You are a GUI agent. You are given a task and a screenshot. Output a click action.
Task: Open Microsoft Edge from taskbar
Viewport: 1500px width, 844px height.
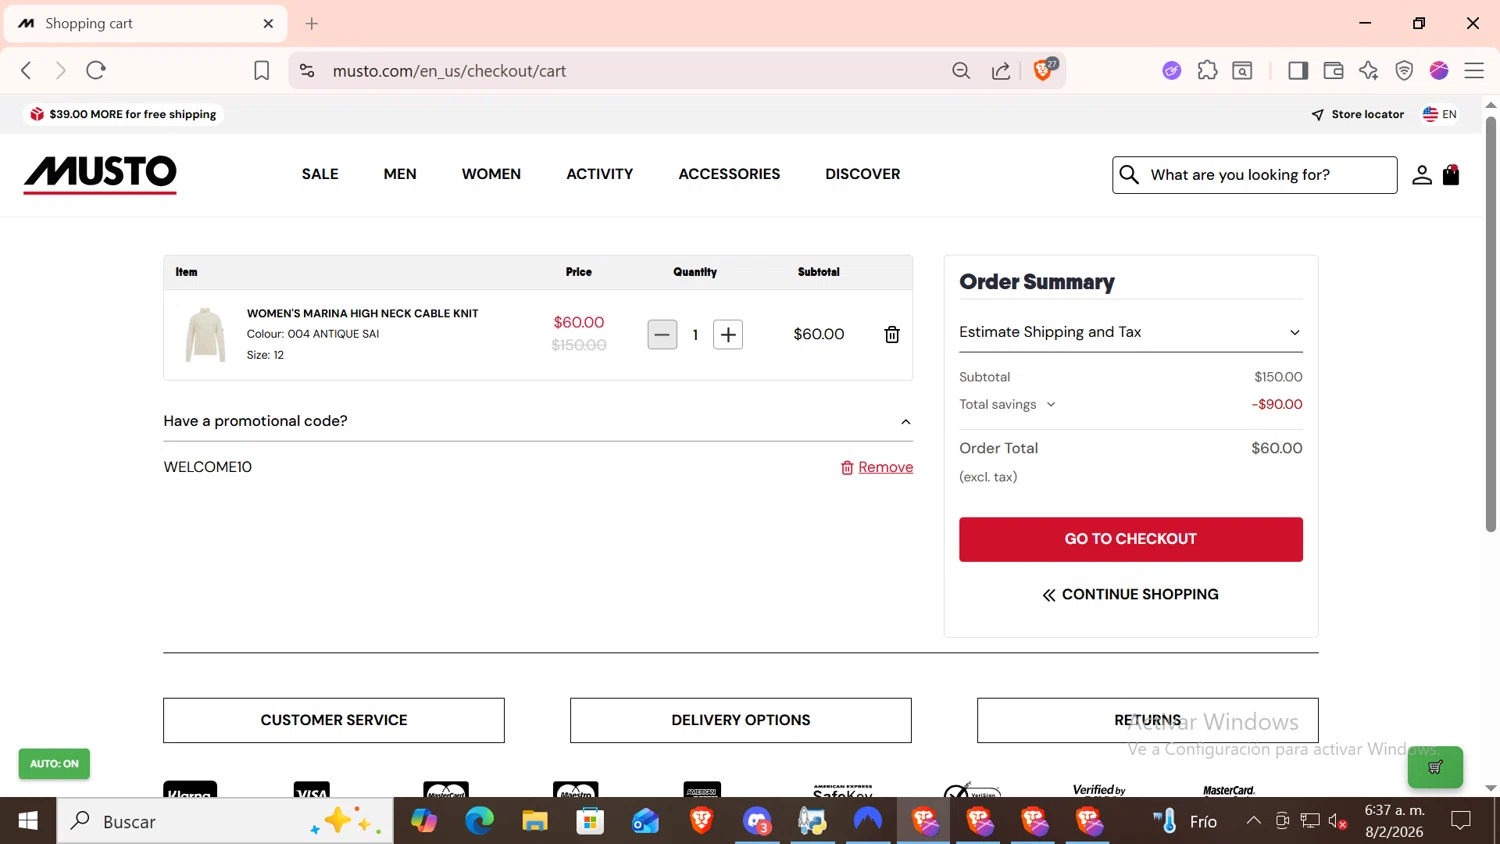pos(480,821)
